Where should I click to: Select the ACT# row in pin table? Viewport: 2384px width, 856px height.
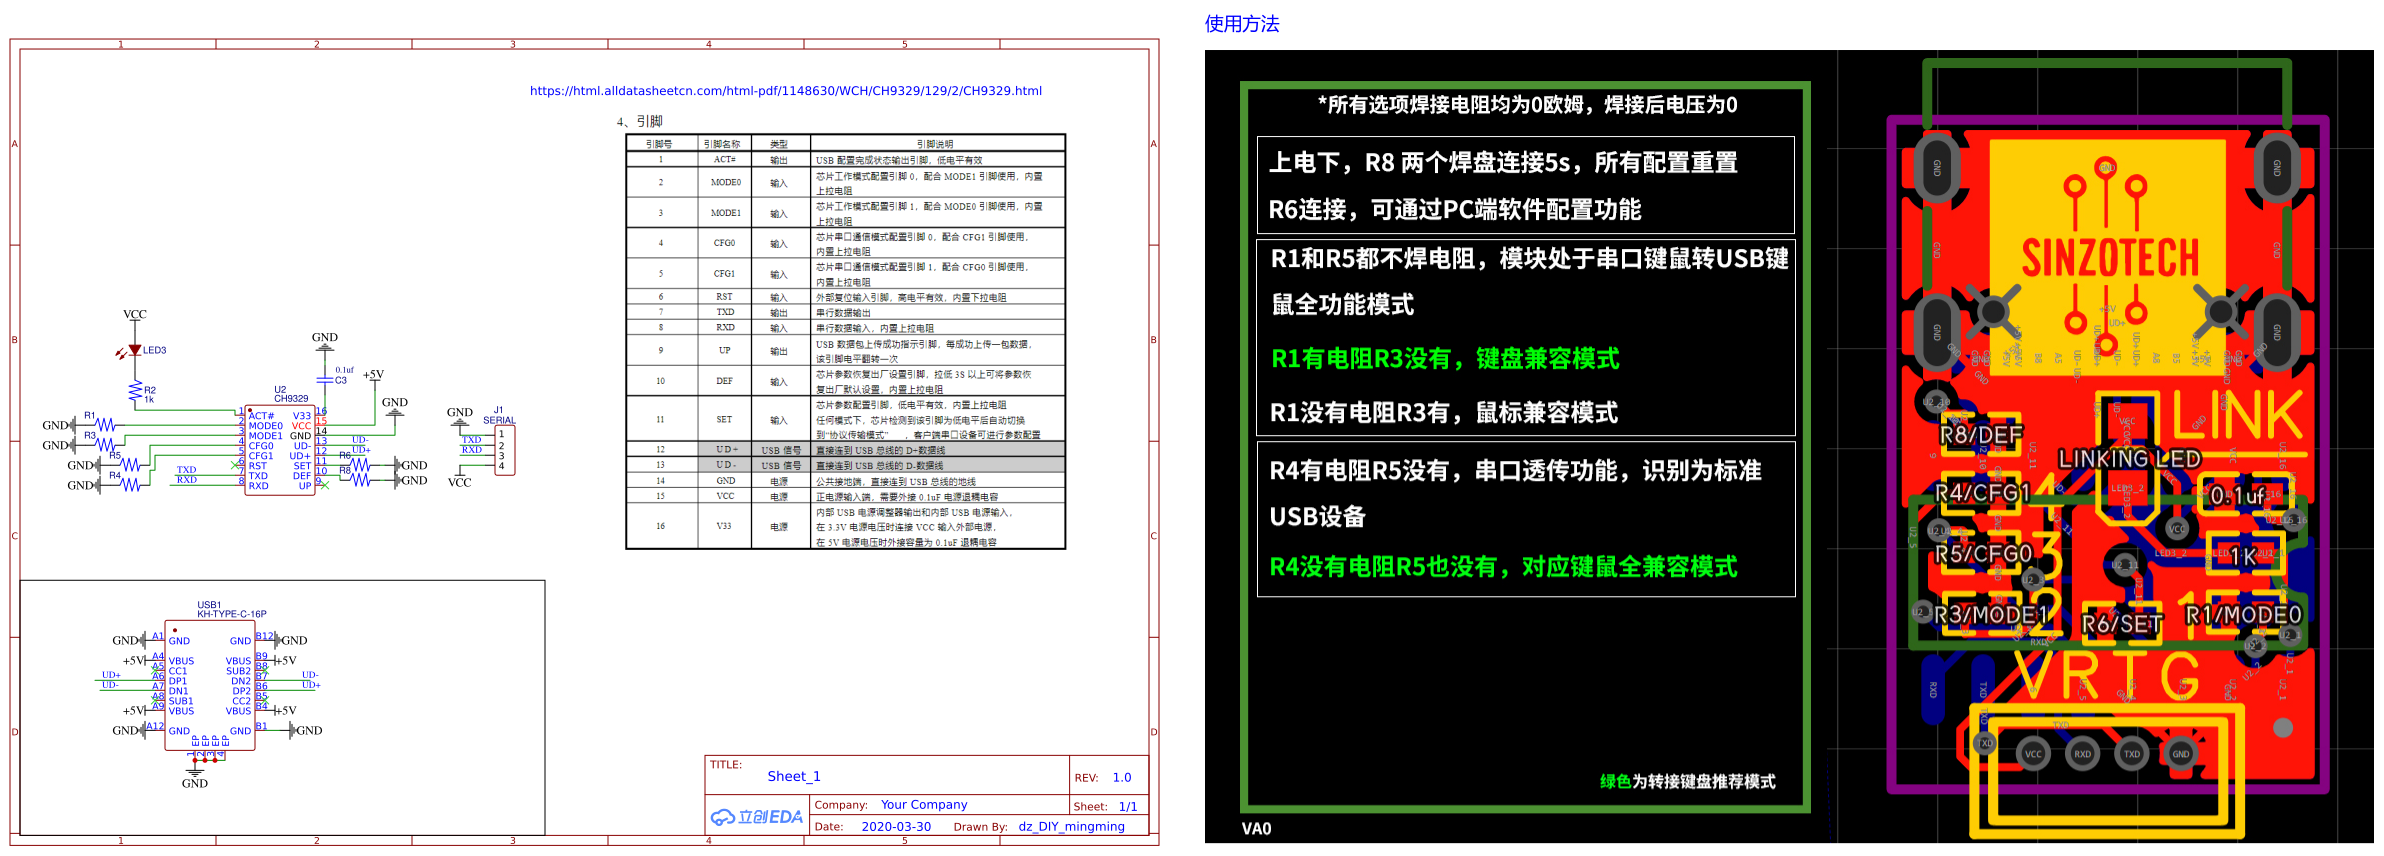(x=845, y=160)
